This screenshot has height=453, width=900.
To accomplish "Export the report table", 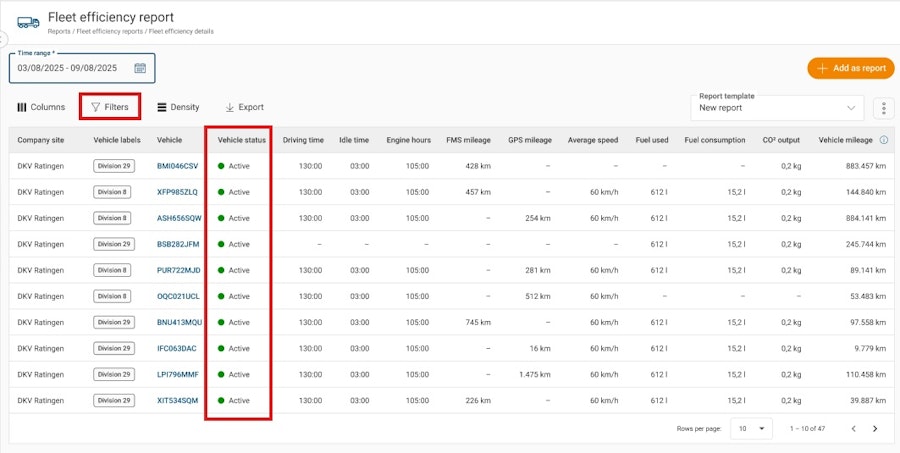I will pos(245,107).
